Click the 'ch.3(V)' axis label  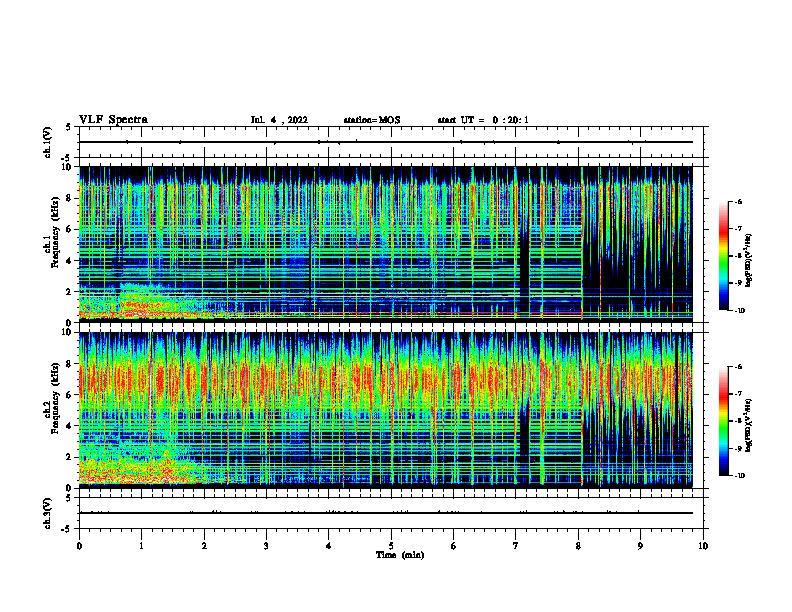(x=48, y=513)
